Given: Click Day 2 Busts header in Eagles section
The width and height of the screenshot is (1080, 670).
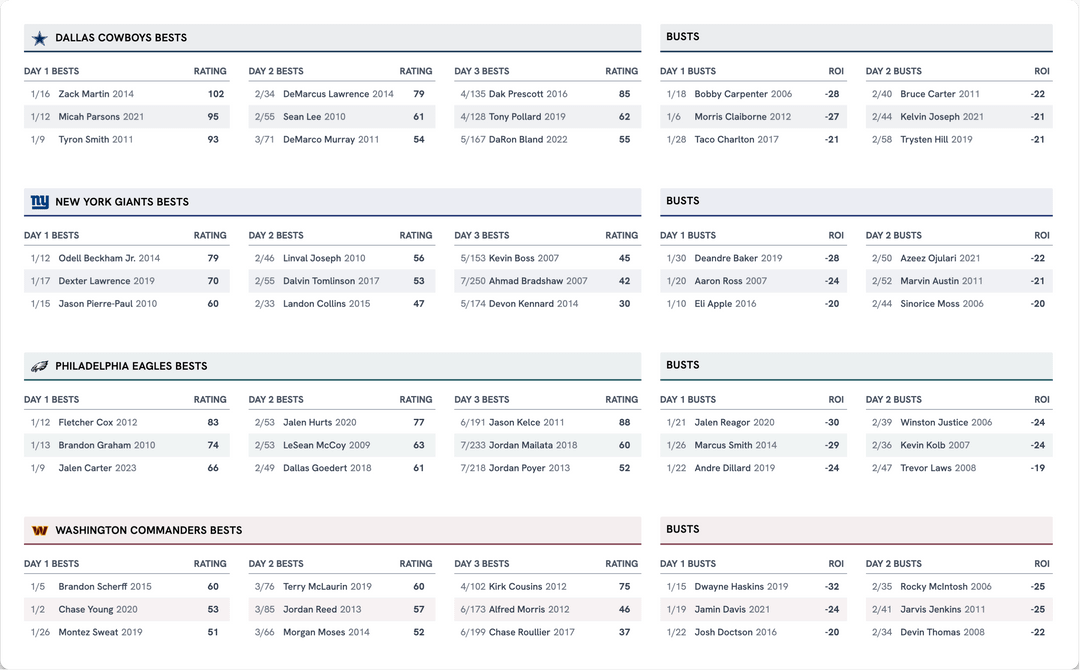Looking at the screenshot, I should [x=894, y=400].
